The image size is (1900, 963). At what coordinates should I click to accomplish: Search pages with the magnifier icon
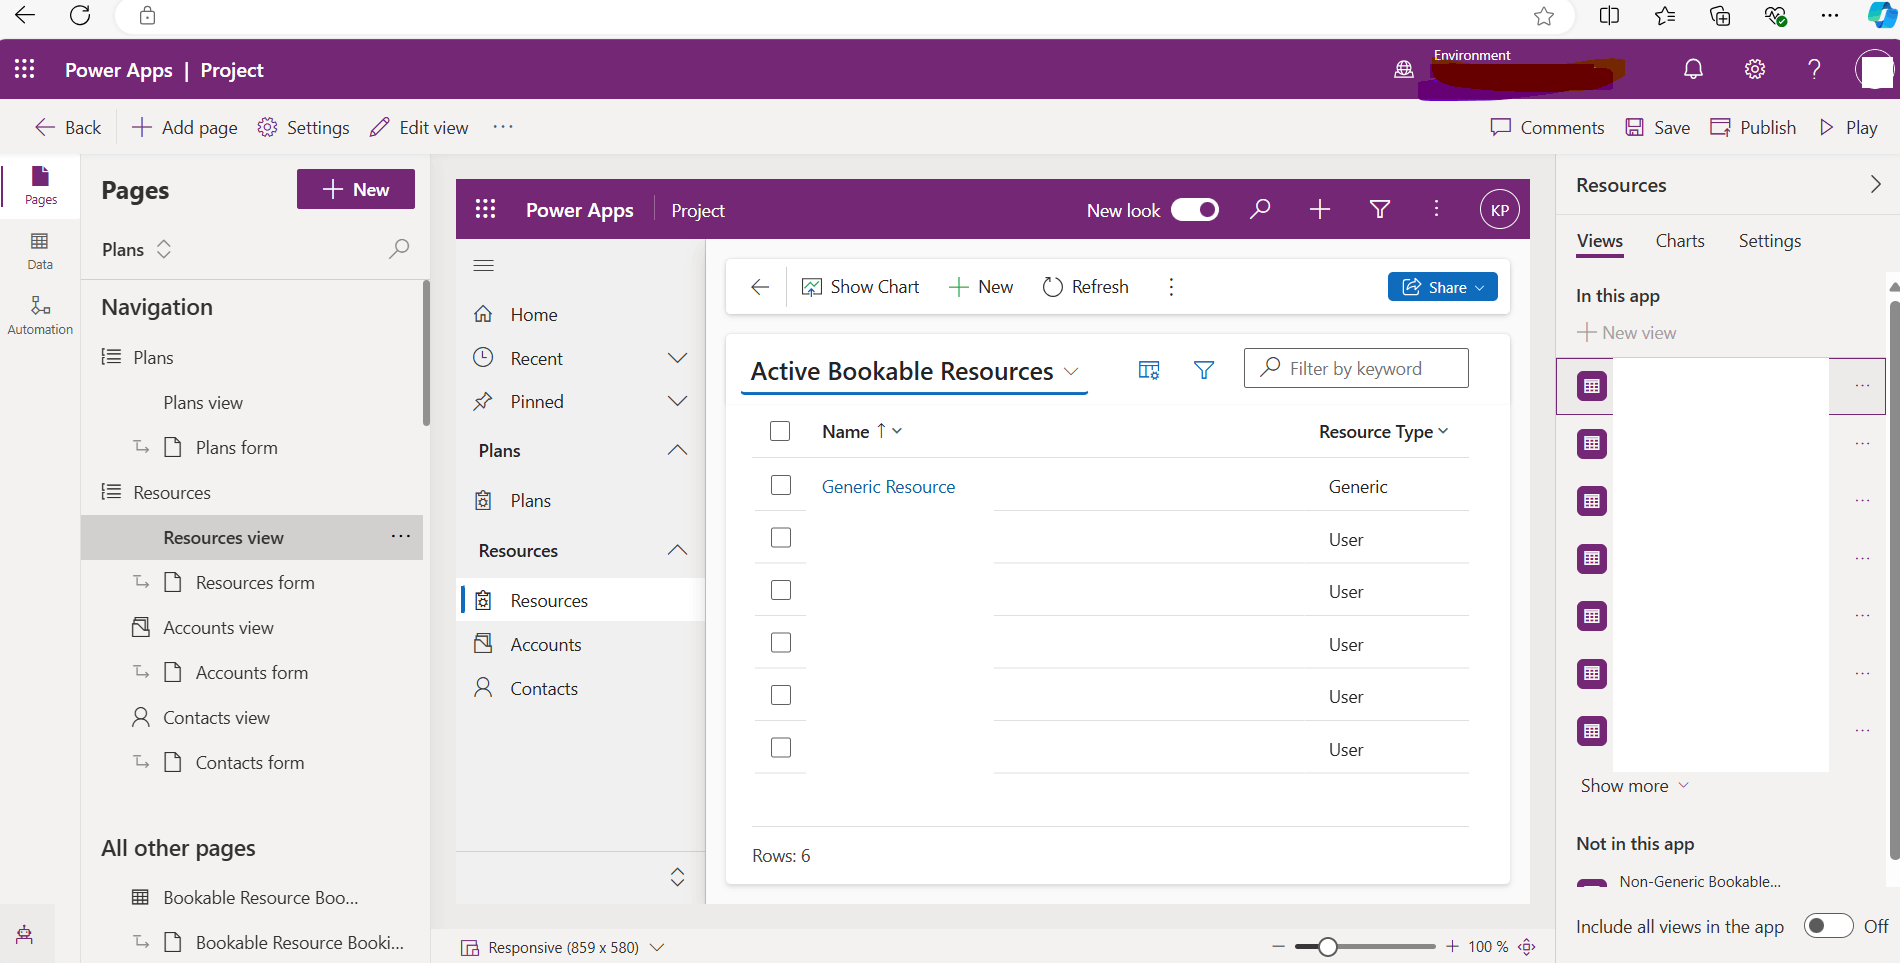click(x=399, y=249)
